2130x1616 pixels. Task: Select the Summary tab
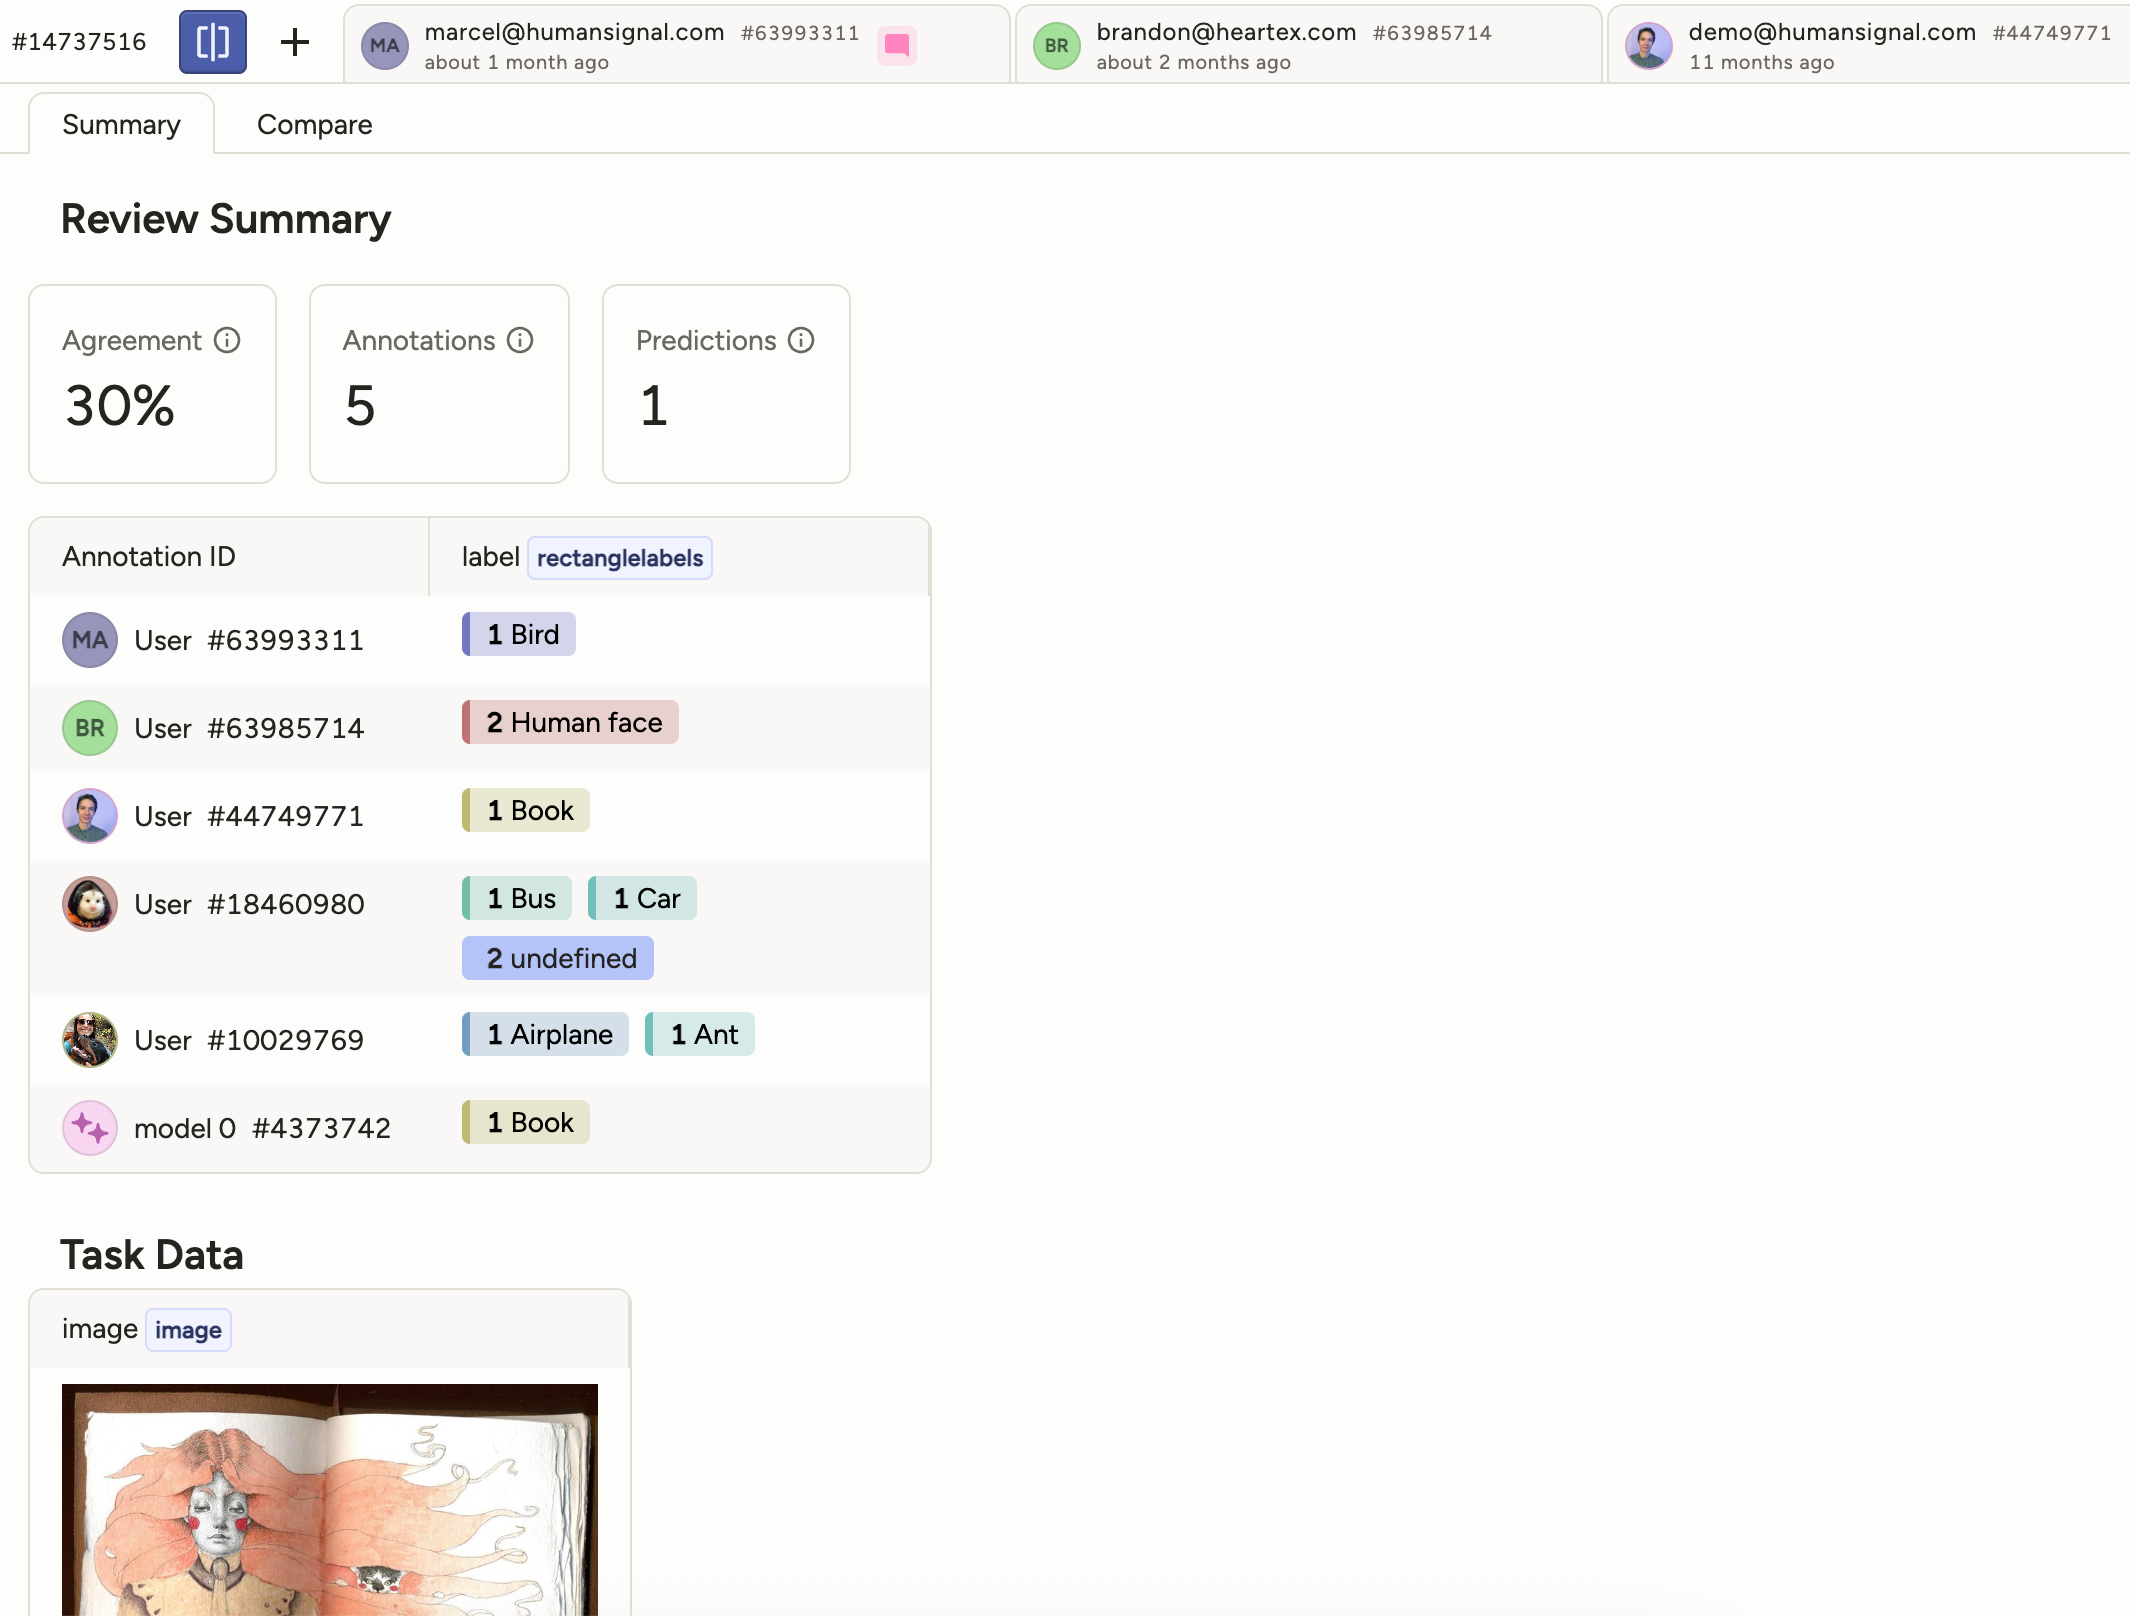[120, 124]
